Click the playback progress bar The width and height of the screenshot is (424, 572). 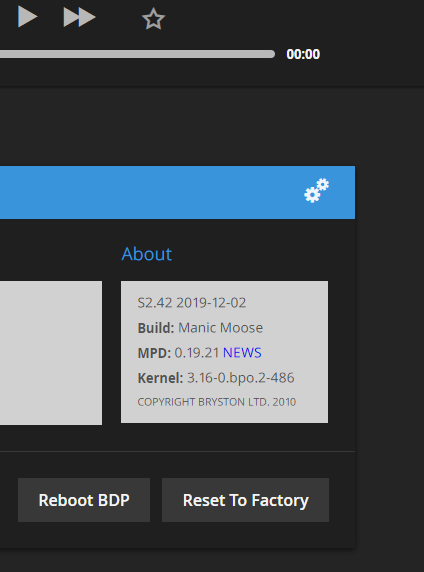click(137, 54)
